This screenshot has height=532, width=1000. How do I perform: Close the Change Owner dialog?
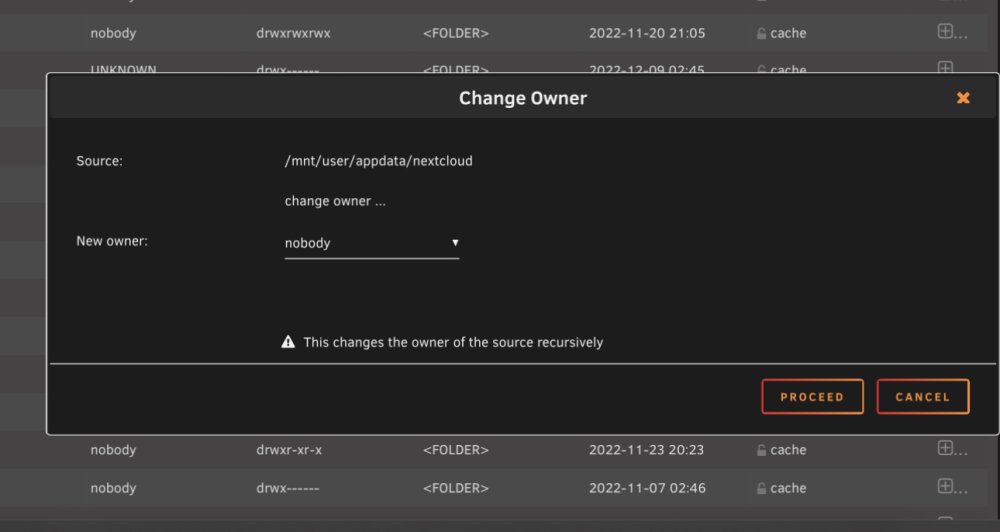tap(963, 98)
